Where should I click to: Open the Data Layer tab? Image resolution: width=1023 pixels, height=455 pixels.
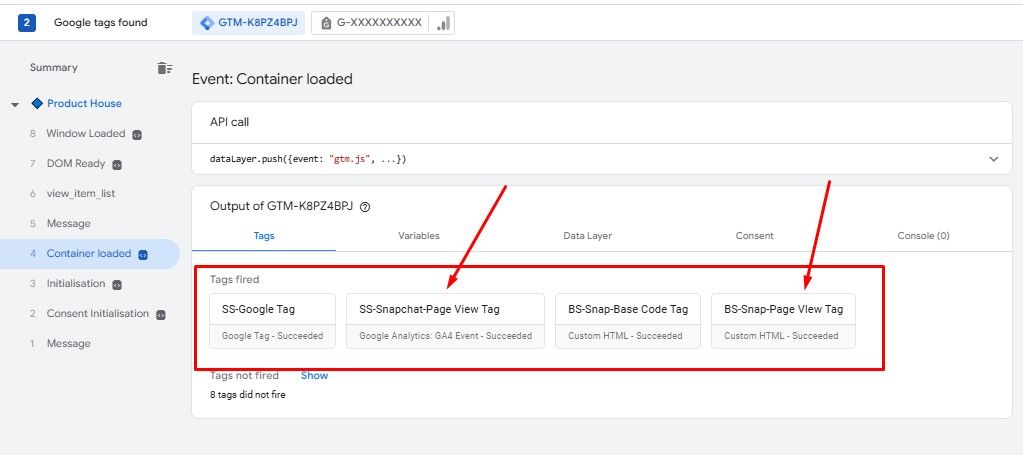tap(587, 236)
